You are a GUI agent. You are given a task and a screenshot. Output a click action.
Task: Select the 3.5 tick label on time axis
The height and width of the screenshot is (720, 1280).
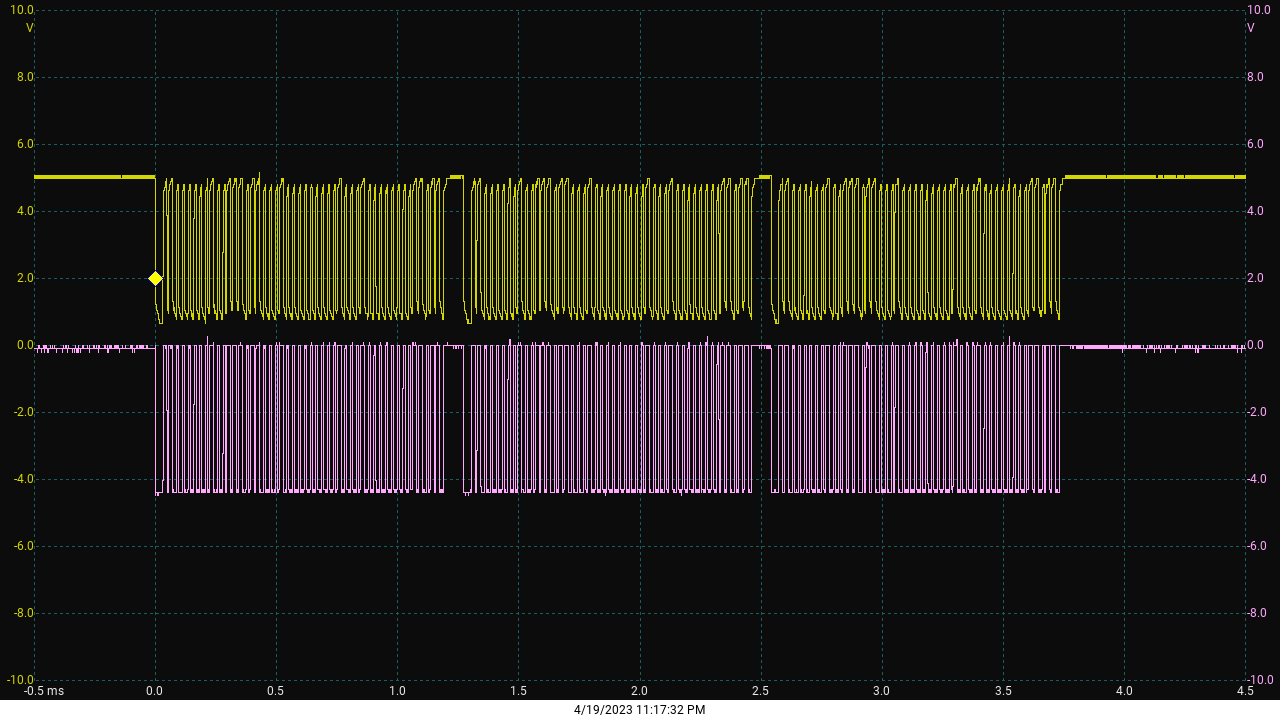coord(1002,691)
